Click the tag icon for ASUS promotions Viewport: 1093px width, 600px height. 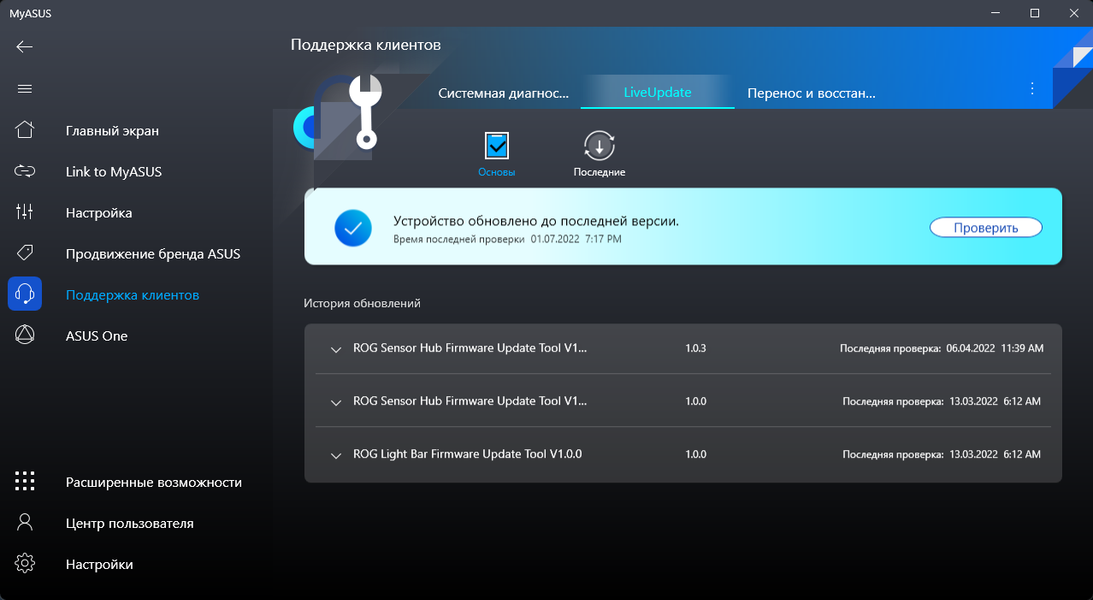pyautogui.click(x=24, y=252)
